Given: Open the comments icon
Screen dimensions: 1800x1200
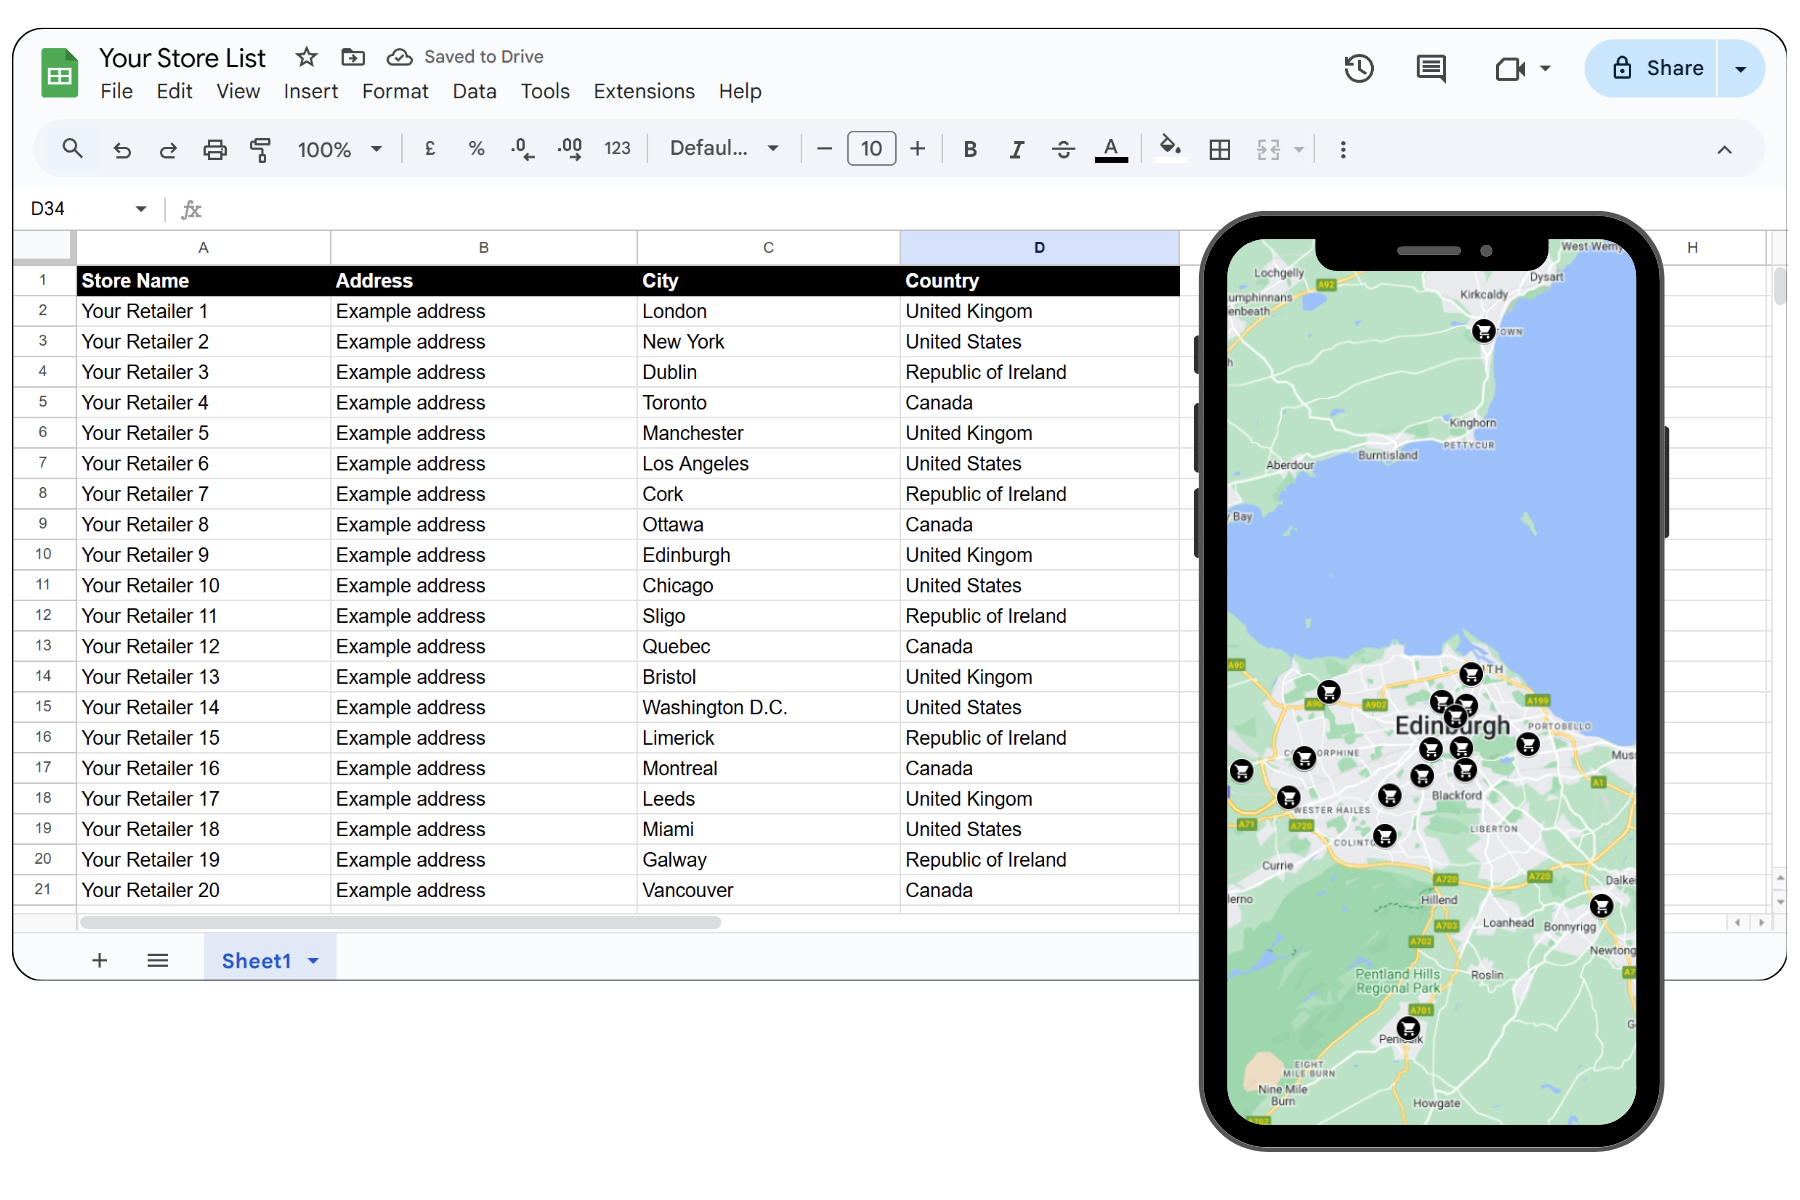Looking at the screenshot, I should pyautogui.click(x=1431, y=68).
